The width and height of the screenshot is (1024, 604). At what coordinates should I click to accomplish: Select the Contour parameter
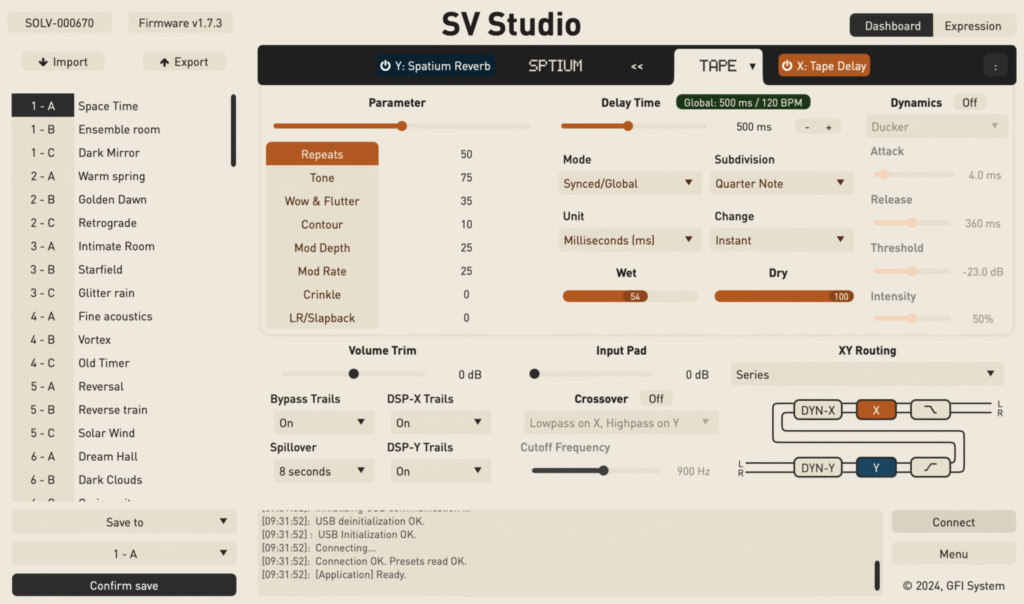322,225
